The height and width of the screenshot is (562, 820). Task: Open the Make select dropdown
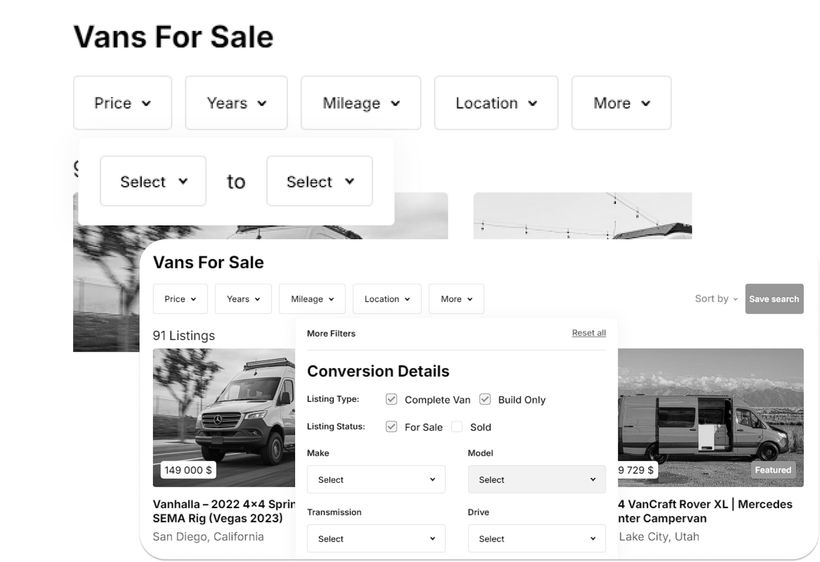tap(376, 479)
